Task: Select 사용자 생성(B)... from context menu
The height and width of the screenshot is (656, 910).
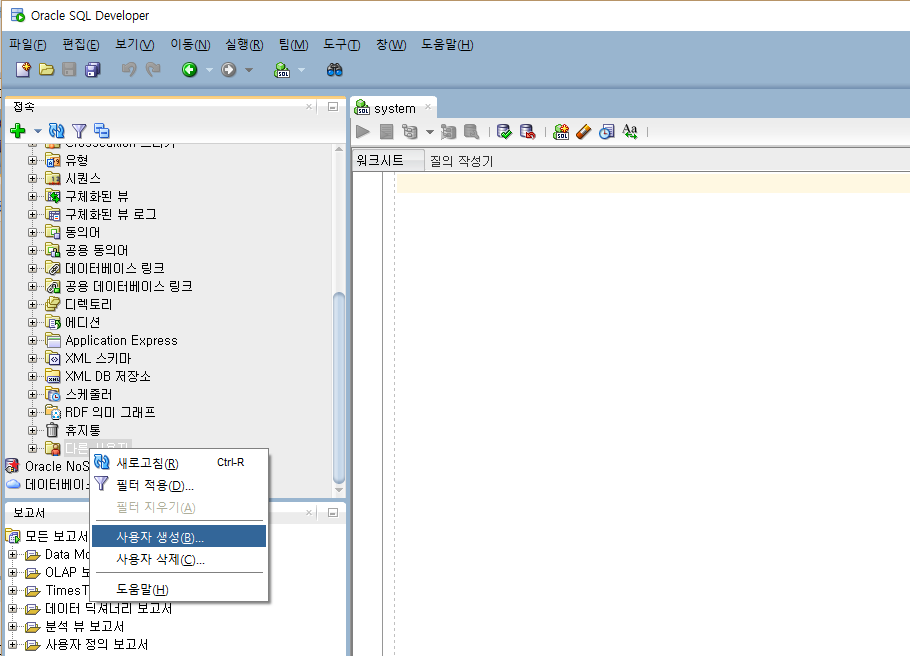Action: pos(179,536)
